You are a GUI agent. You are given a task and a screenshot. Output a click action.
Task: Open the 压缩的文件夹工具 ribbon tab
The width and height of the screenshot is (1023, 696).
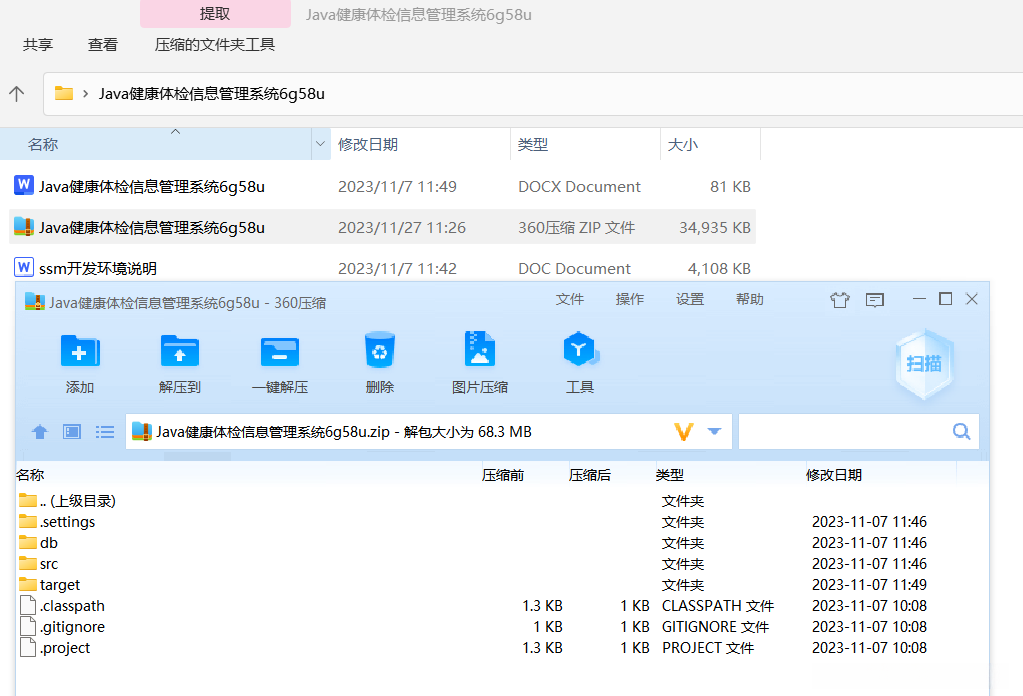tap(215, 44)
